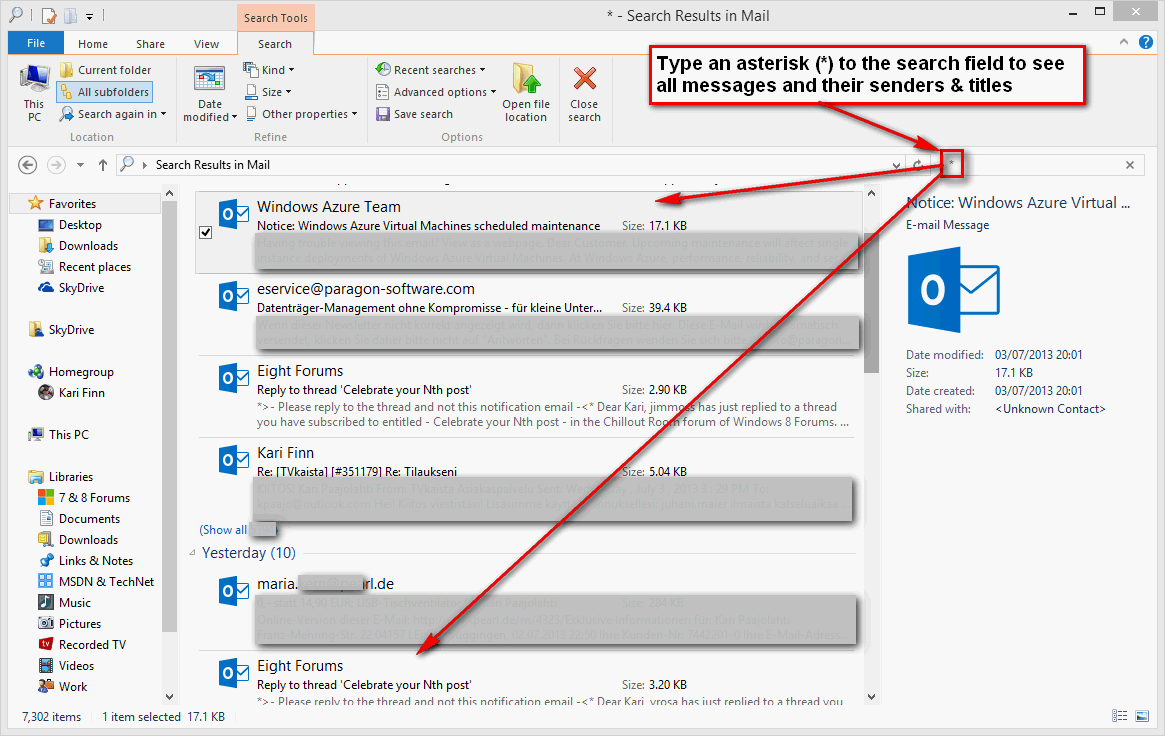This screenshot has width=1165, height=736.
Task: Switch to the Home ribbon tab
Action: [93, 44]
